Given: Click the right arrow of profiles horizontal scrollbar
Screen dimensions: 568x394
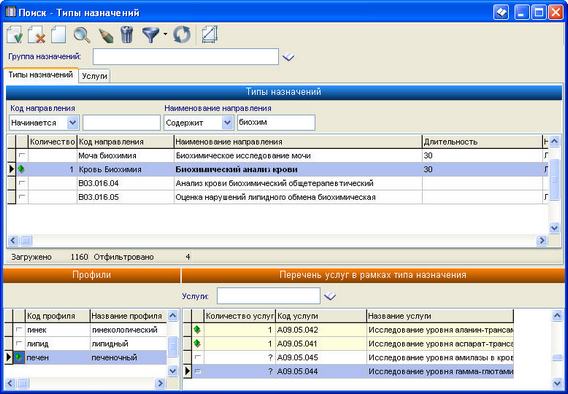Looking at the screenshot, I should (x=160, y=383).
